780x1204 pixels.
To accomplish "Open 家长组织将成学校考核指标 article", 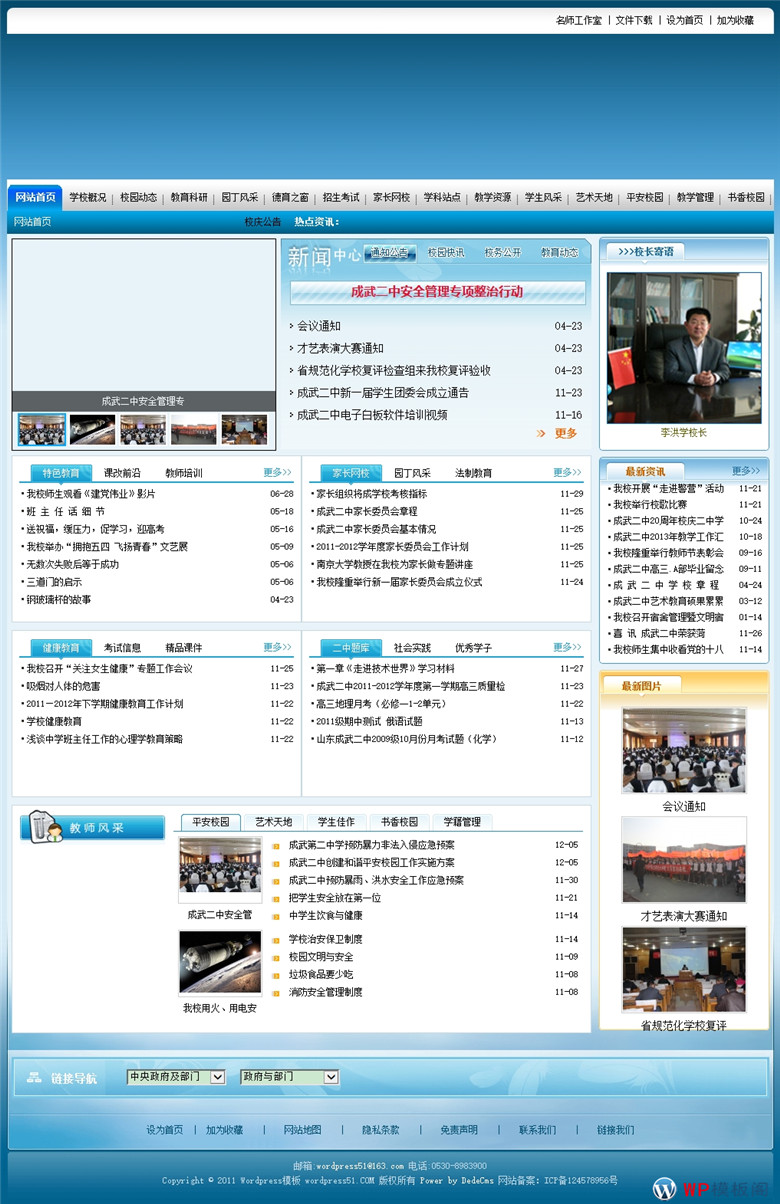I will point(371,494).
